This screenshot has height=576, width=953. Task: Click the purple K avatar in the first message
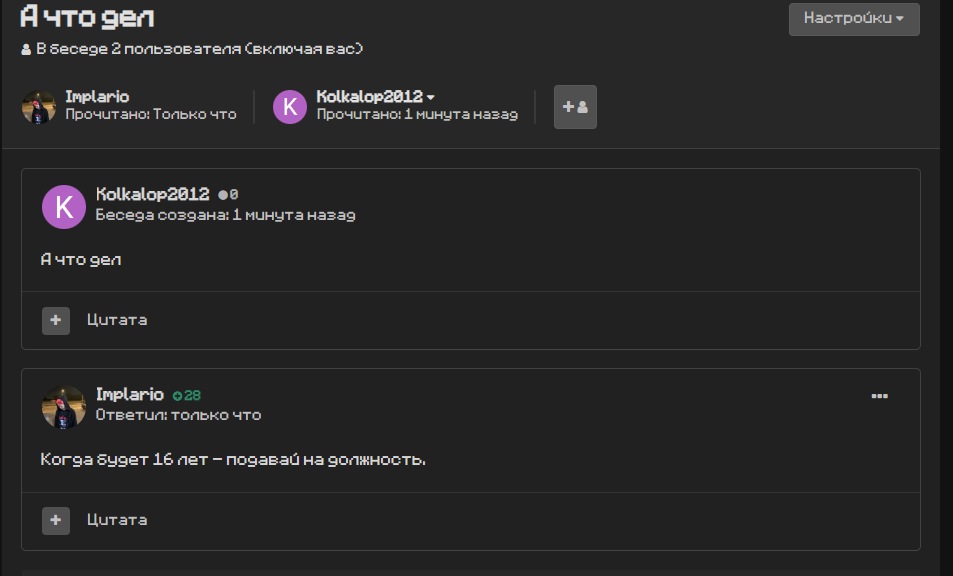tap(64, 207)
